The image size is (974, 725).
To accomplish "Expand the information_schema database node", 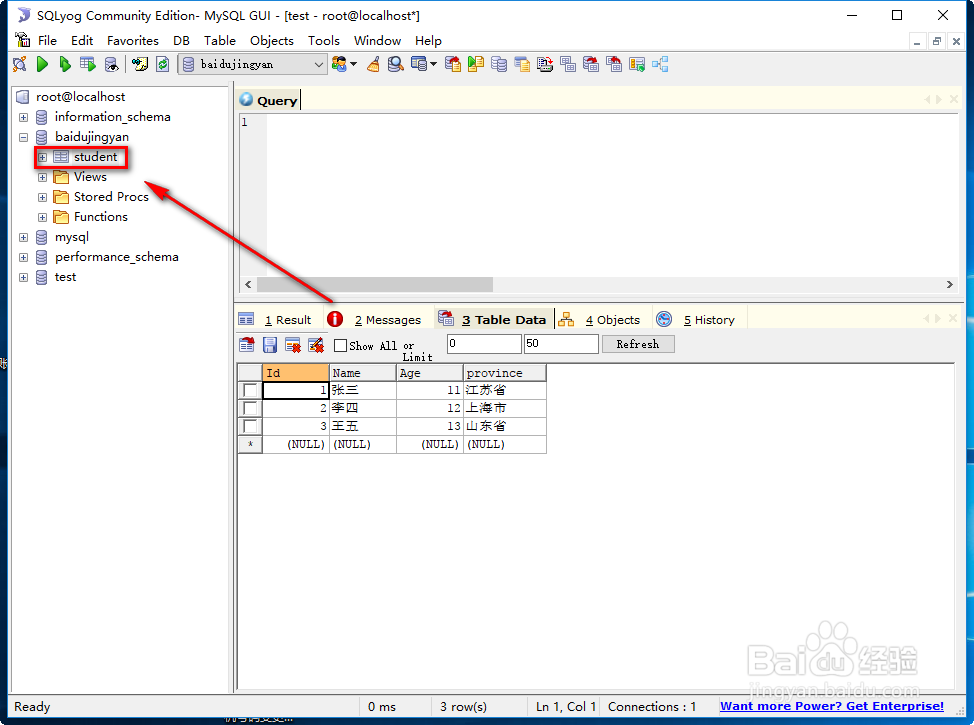I will (24, 117).
